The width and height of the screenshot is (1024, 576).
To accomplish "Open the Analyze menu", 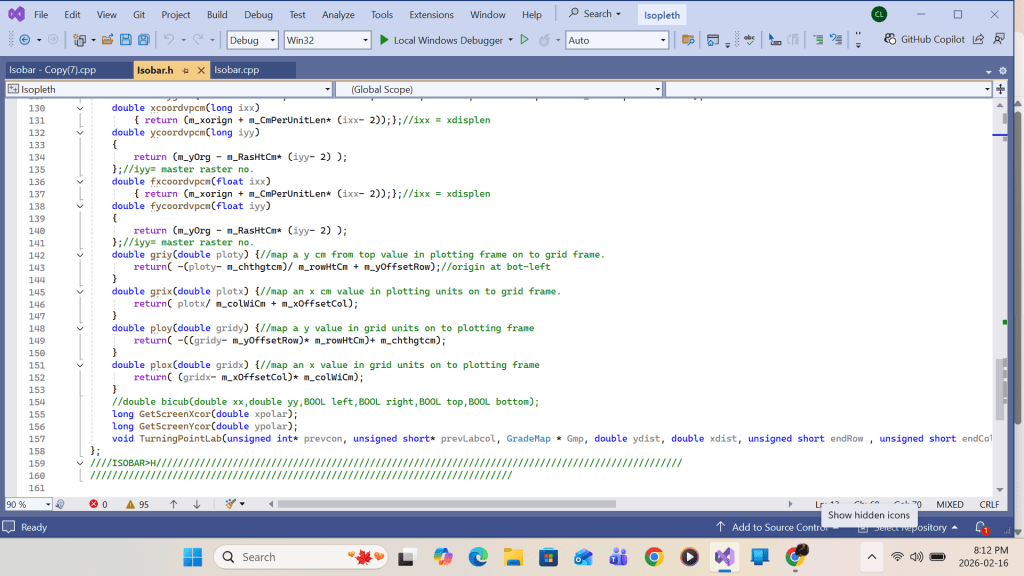I will coord(338,15).
